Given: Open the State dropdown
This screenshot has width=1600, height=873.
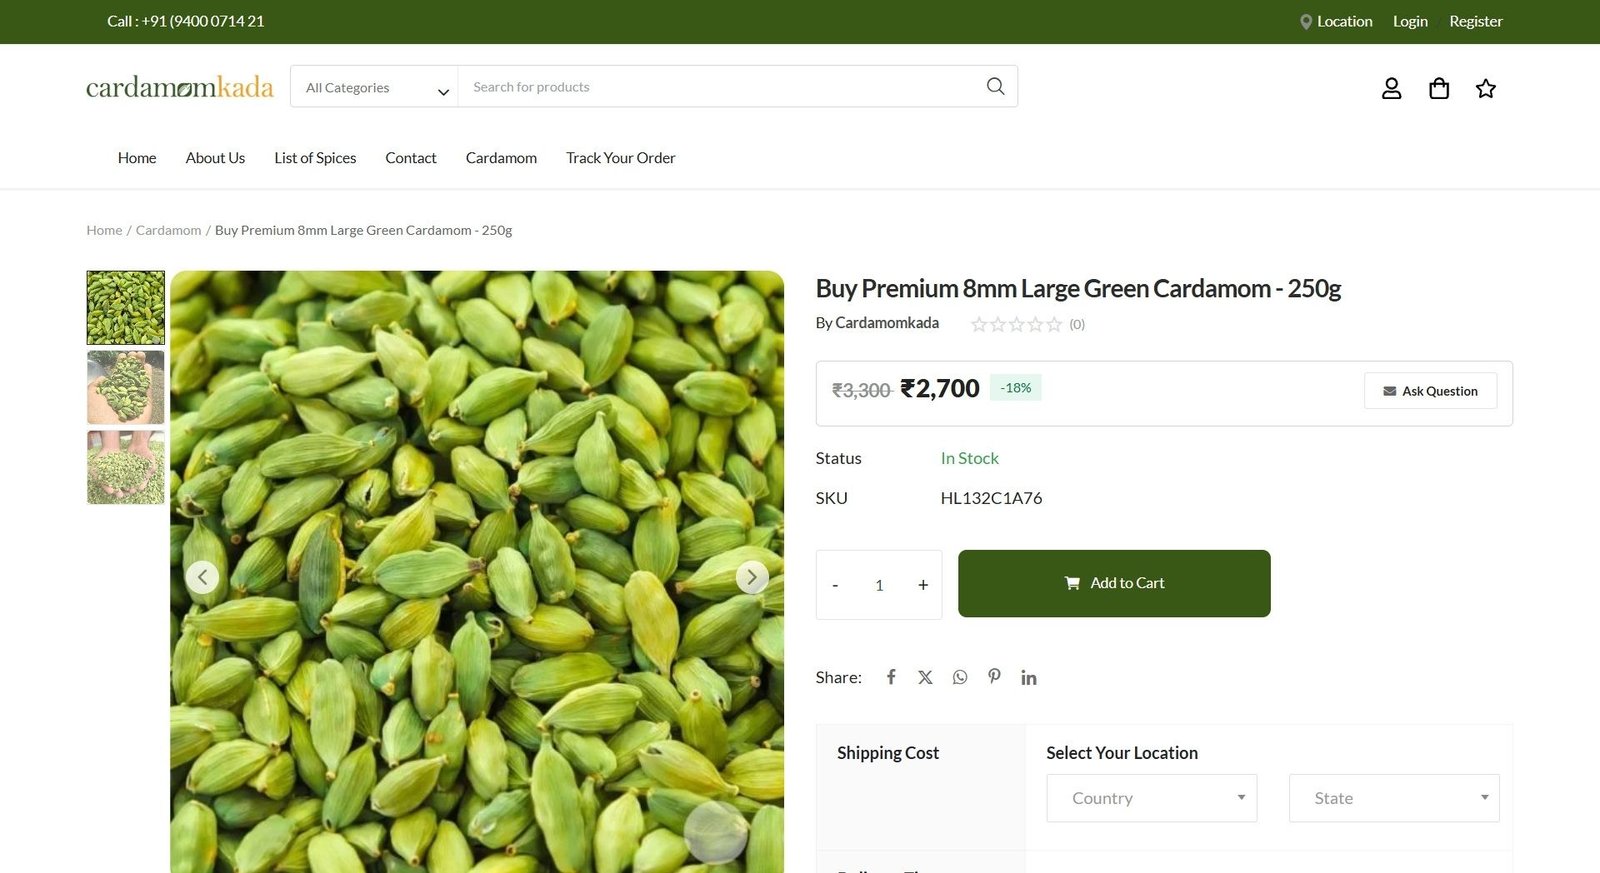Looking at the screenshot, I should pos(1393,798).
